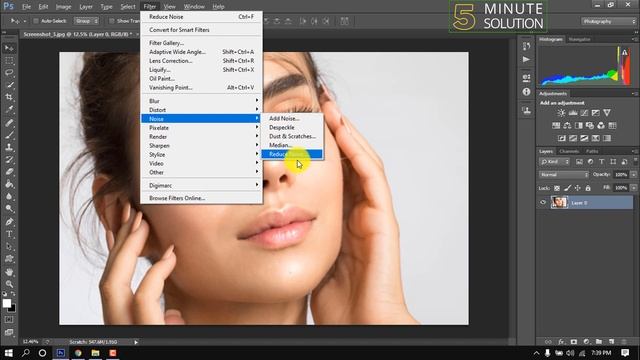Screen dimensions: 640x360
Task: Toggle Lock transparent pixels
Action: 557,188
